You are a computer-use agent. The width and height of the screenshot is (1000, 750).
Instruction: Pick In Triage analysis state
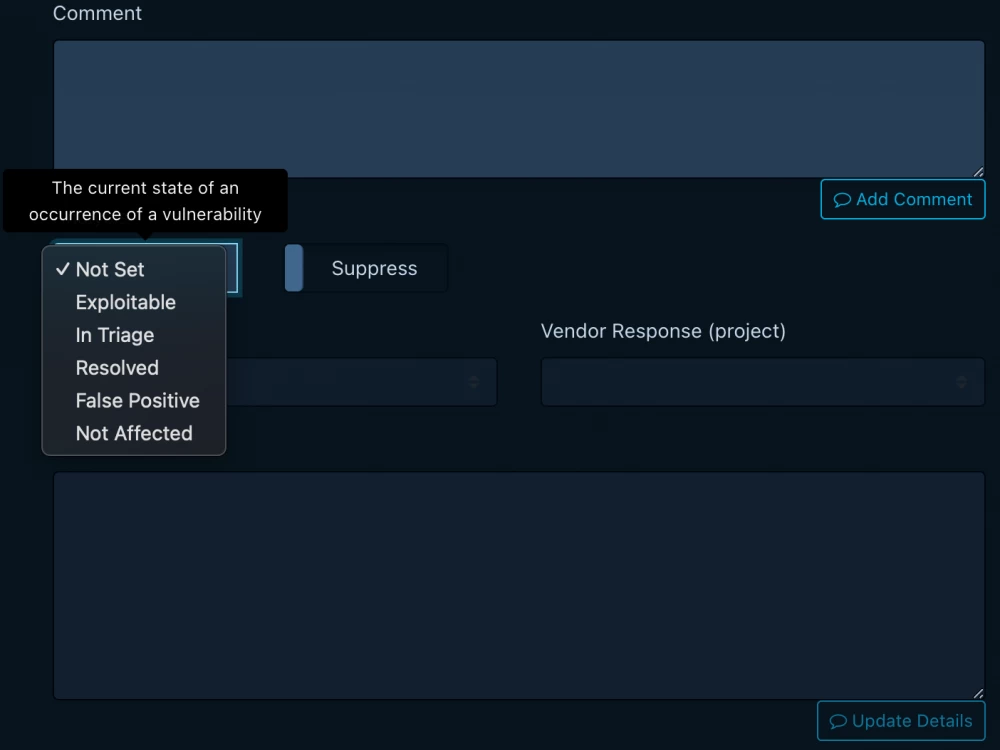click(115, 335)
